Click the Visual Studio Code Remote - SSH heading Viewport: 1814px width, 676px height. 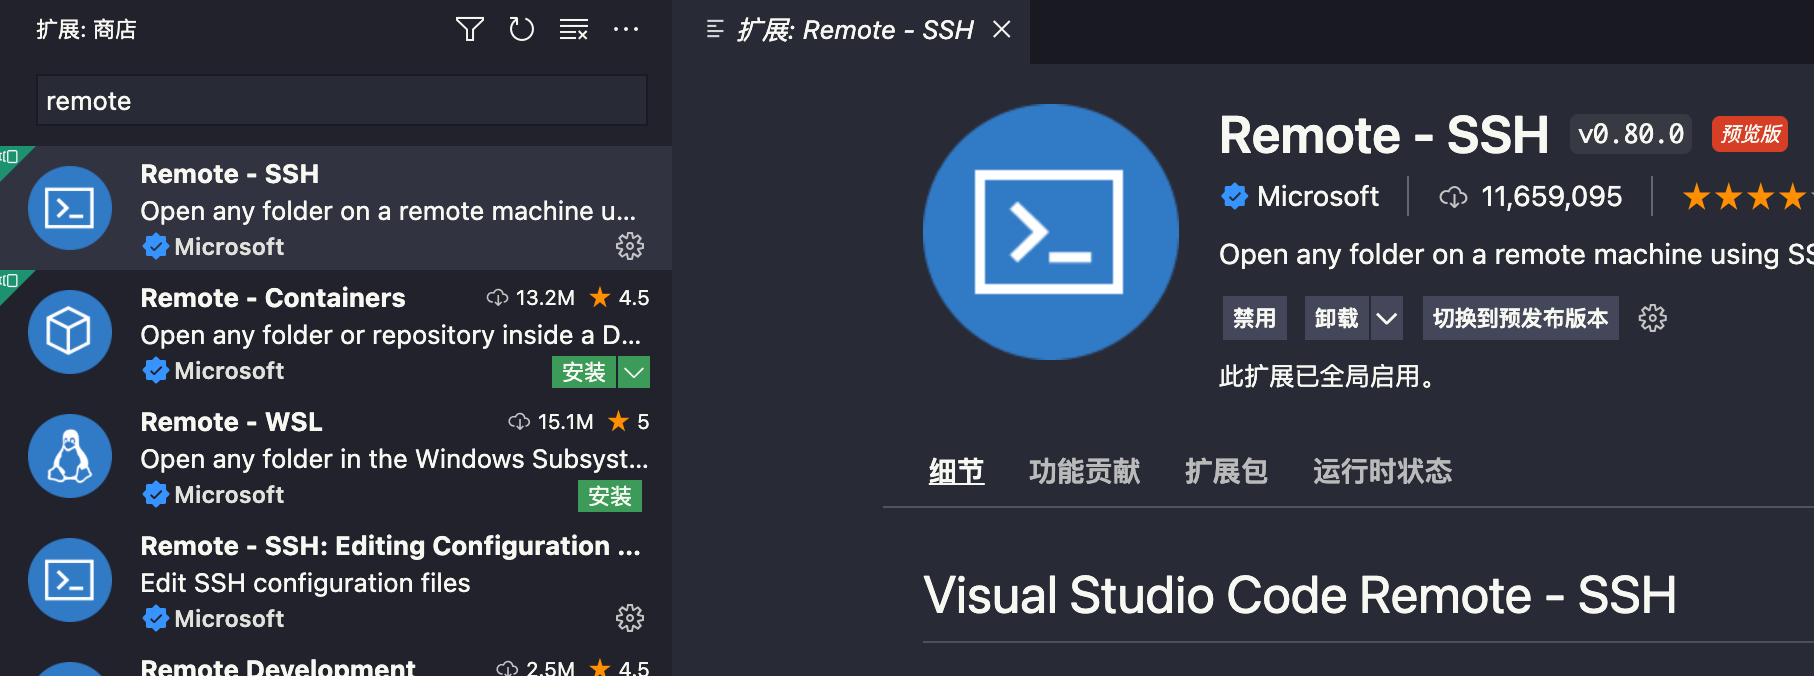click(x=1300, y=595)
